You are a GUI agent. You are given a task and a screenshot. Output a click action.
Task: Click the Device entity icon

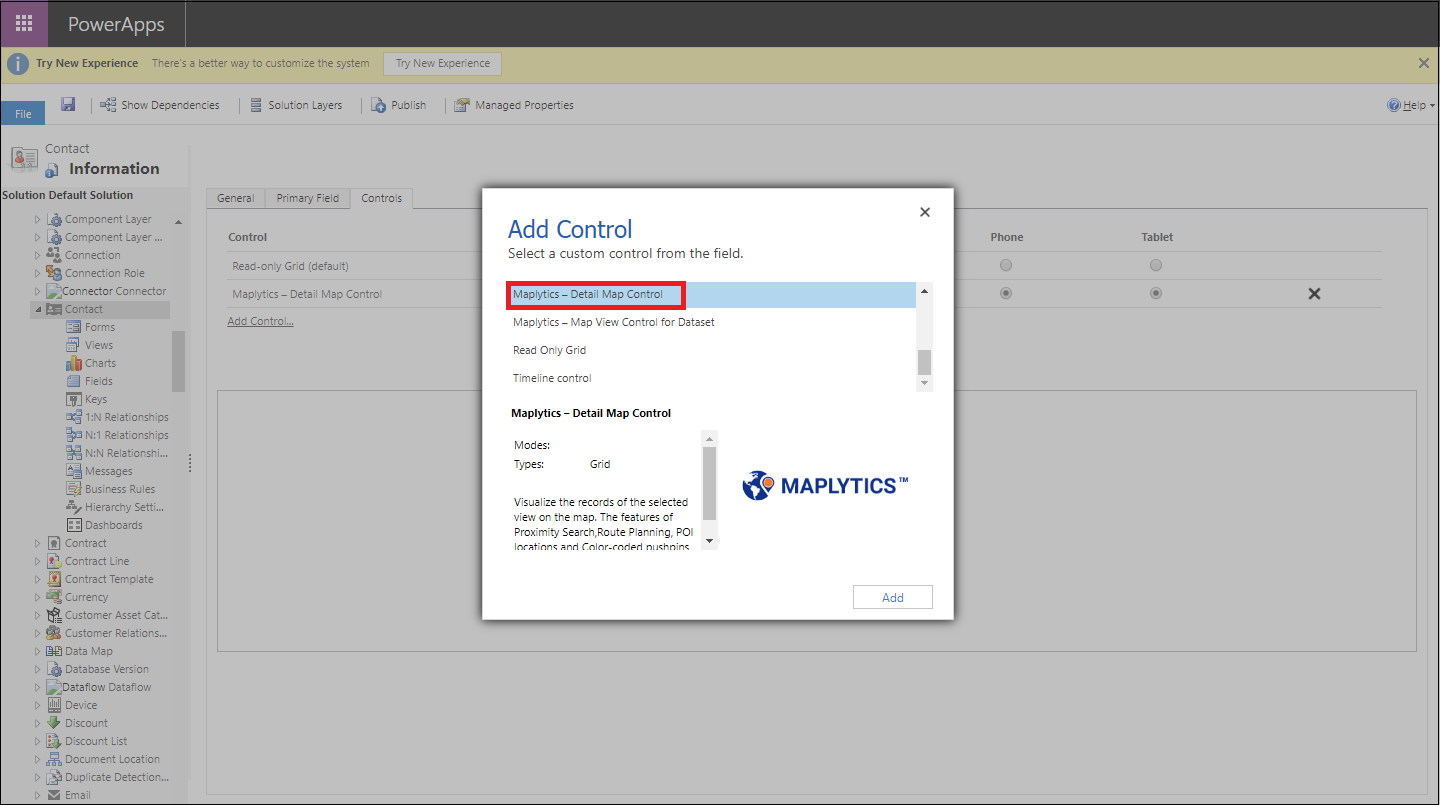54,705
